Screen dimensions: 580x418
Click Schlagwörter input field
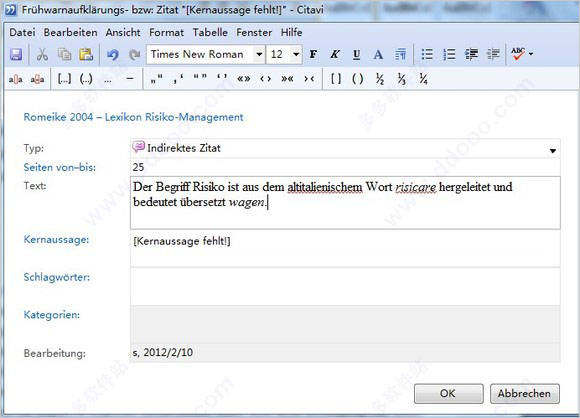coord(345,287)
